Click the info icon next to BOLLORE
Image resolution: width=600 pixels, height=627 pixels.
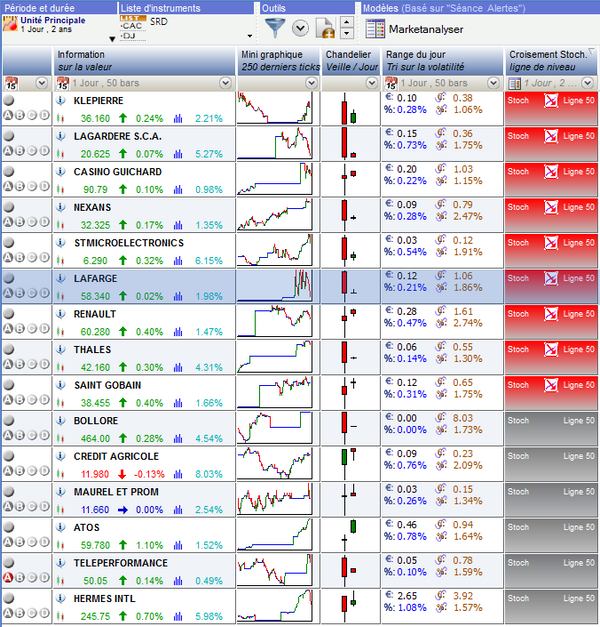pyautogui.click(x=61, y=421)
